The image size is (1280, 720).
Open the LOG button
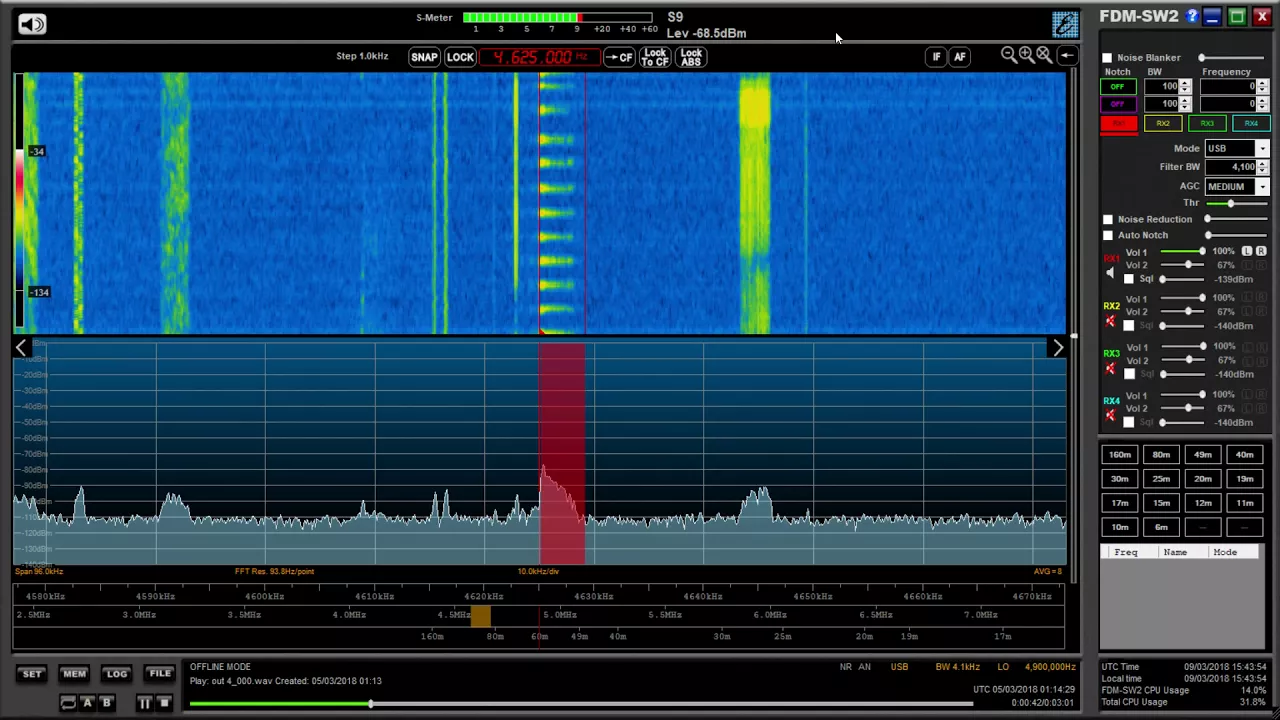(x=117, y=674)
